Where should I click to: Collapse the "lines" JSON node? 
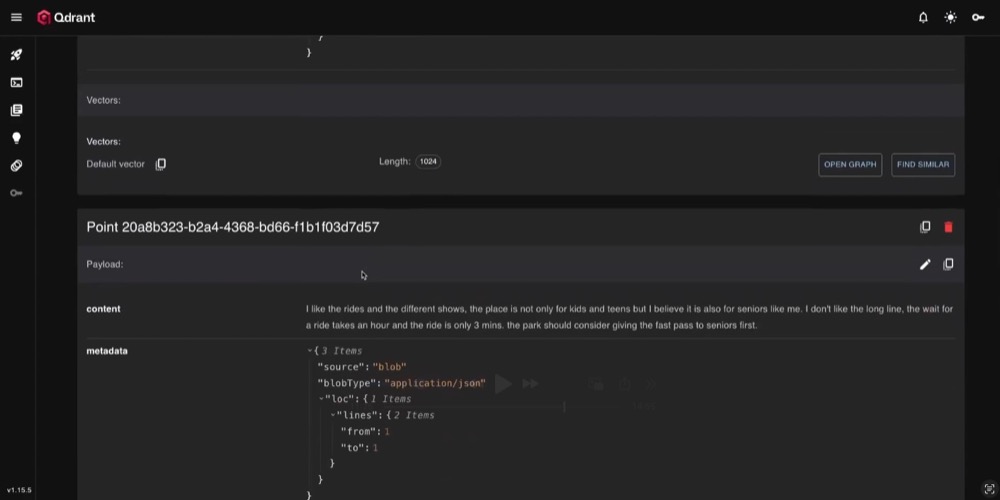tap(333, 415)
